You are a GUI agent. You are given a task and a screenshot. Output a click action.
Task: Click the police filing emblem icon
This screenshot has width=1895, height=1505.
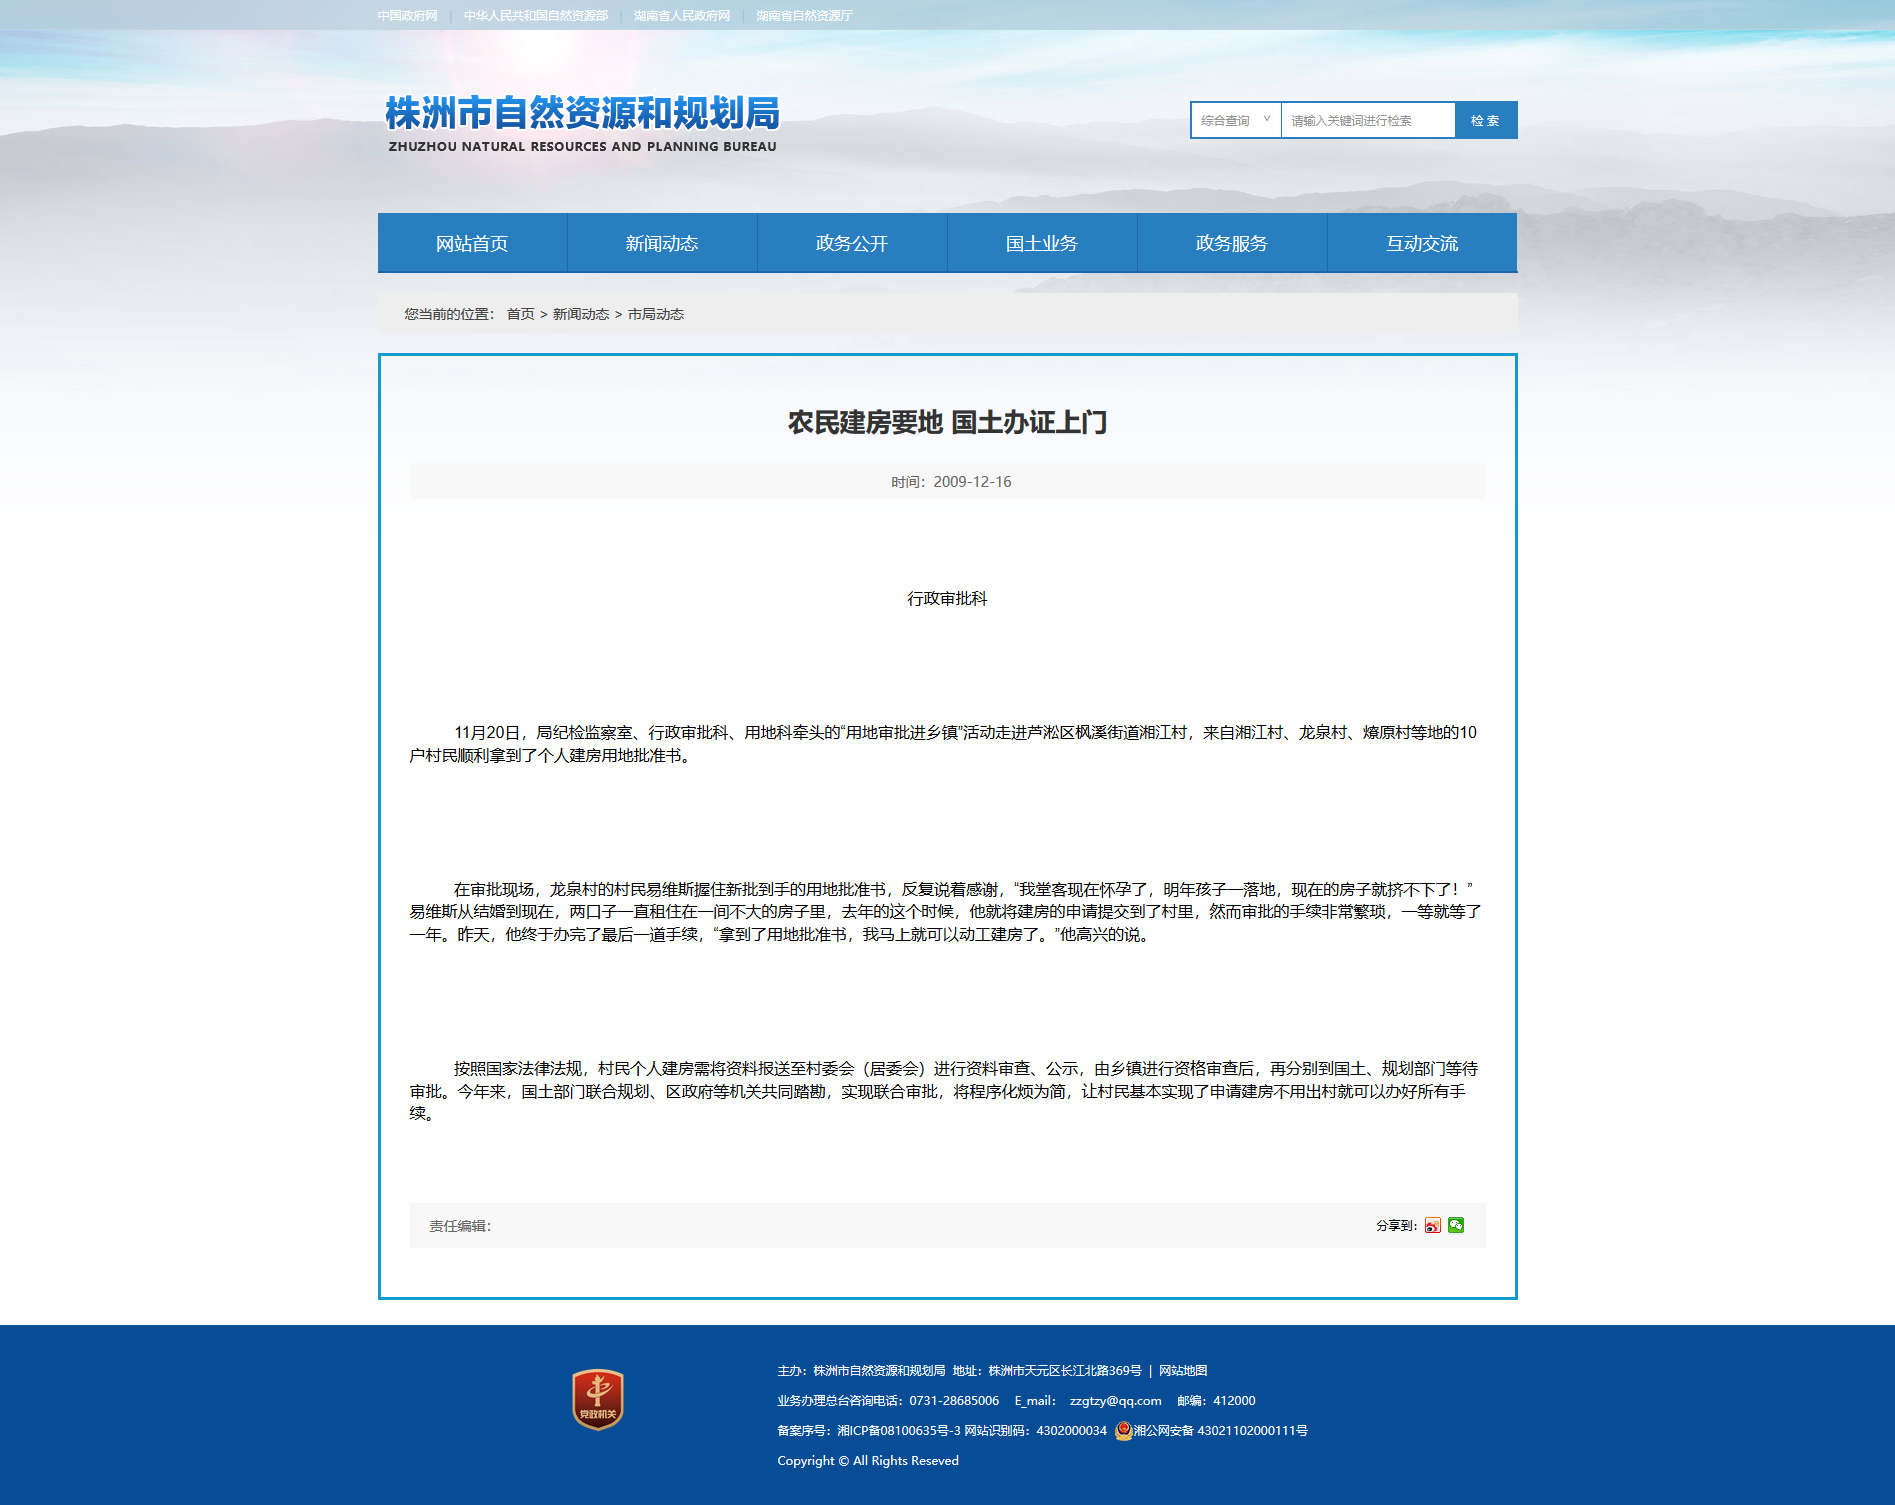[1123, 1431]
